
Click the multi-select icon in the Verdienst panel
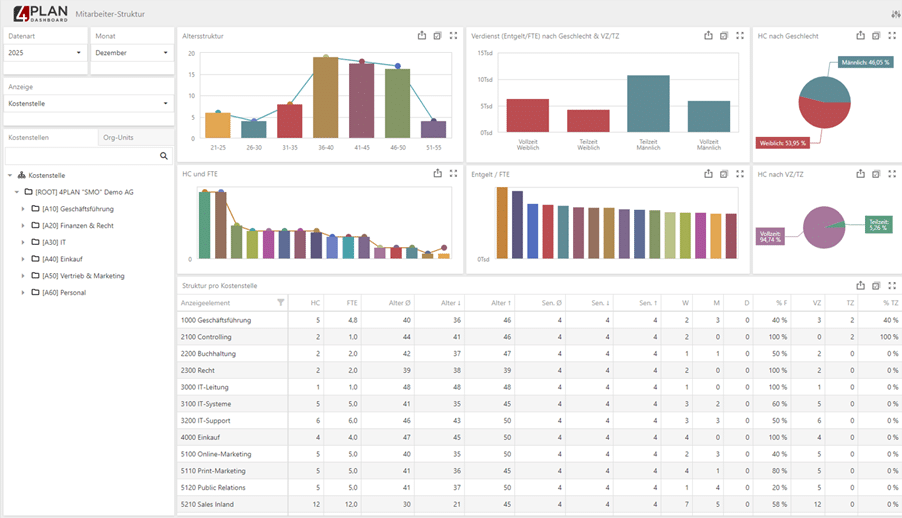tap(724, 36)
